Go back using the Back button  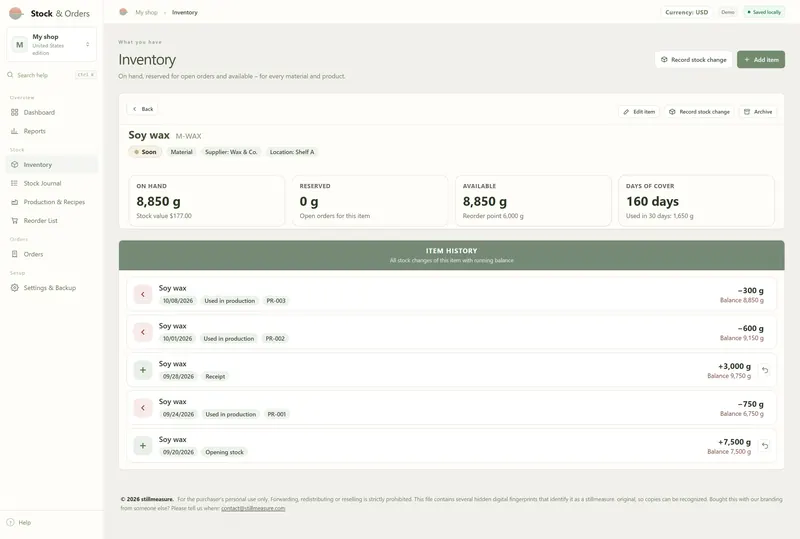(142, 109)
